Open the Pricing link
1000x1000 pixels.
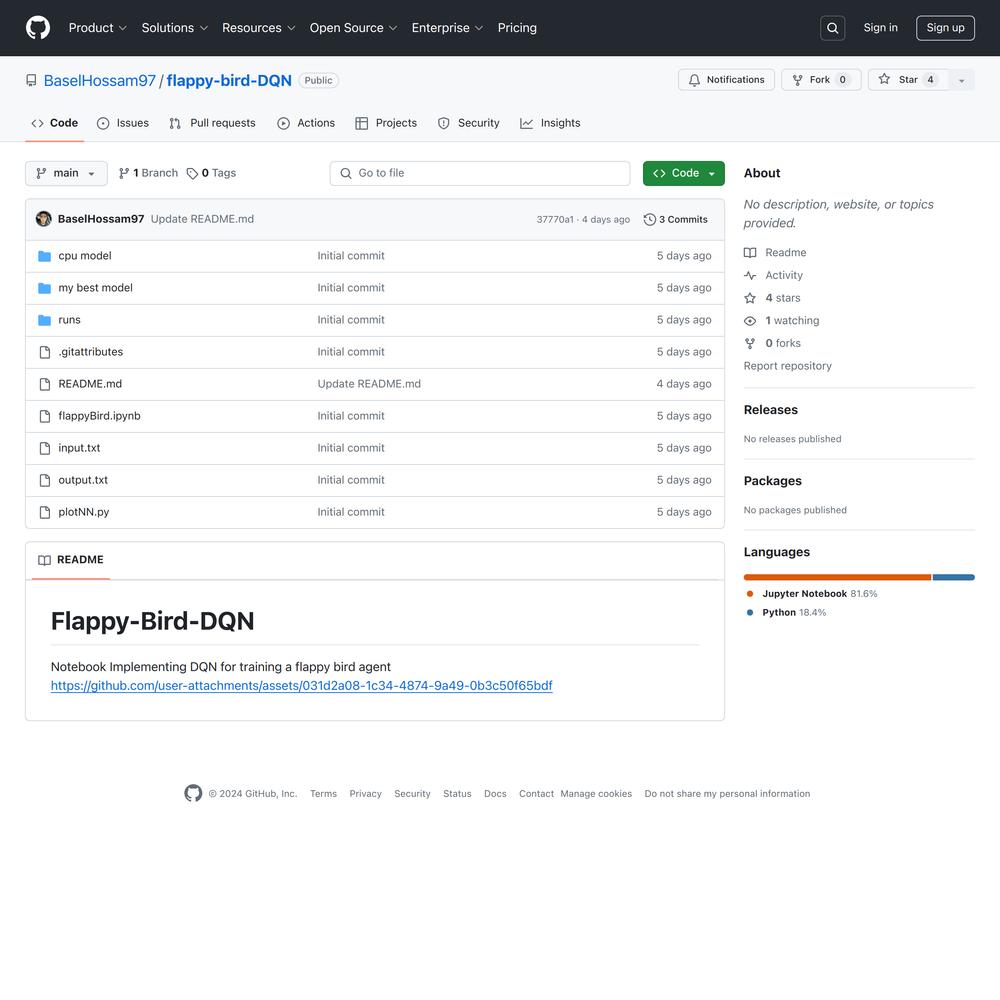tap(517, 28)
